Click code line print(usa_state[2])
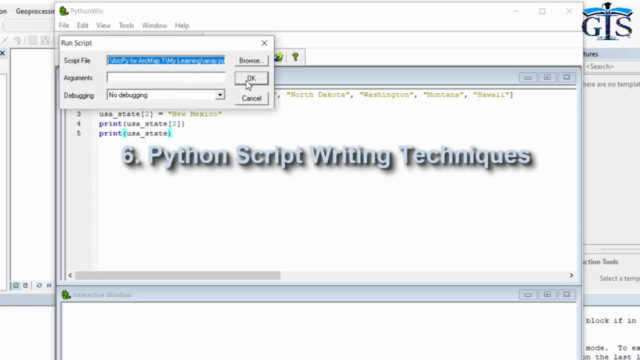The width and height of the screenshot is (640, 360). [x=142, y=124]
